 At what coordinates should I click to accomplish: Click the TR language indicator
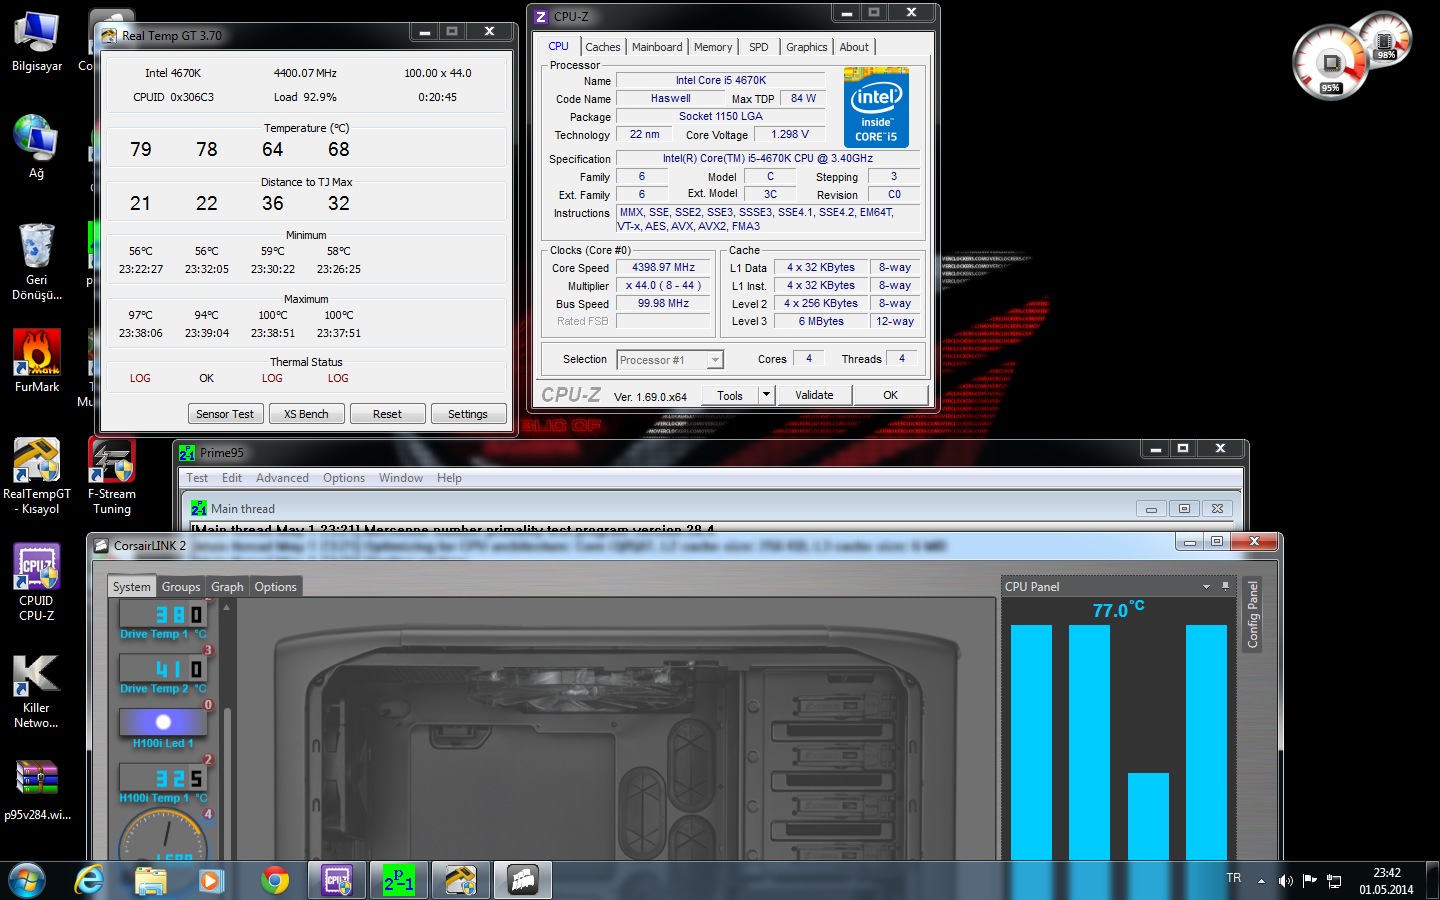[1234, 878]
